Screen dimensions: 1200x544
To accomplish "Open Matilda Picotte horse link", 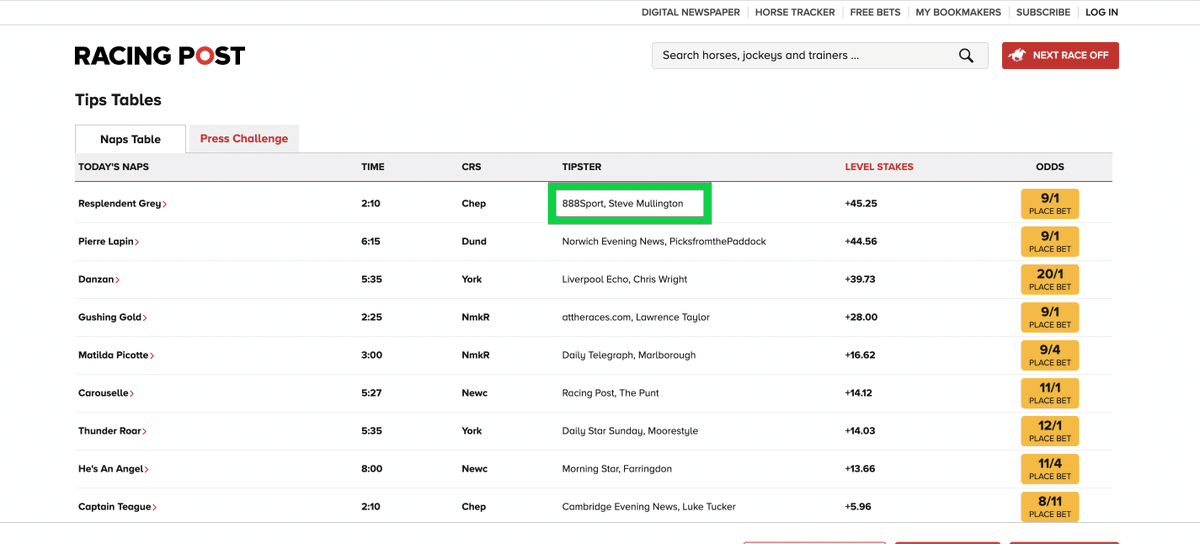I will pos(116,356).
